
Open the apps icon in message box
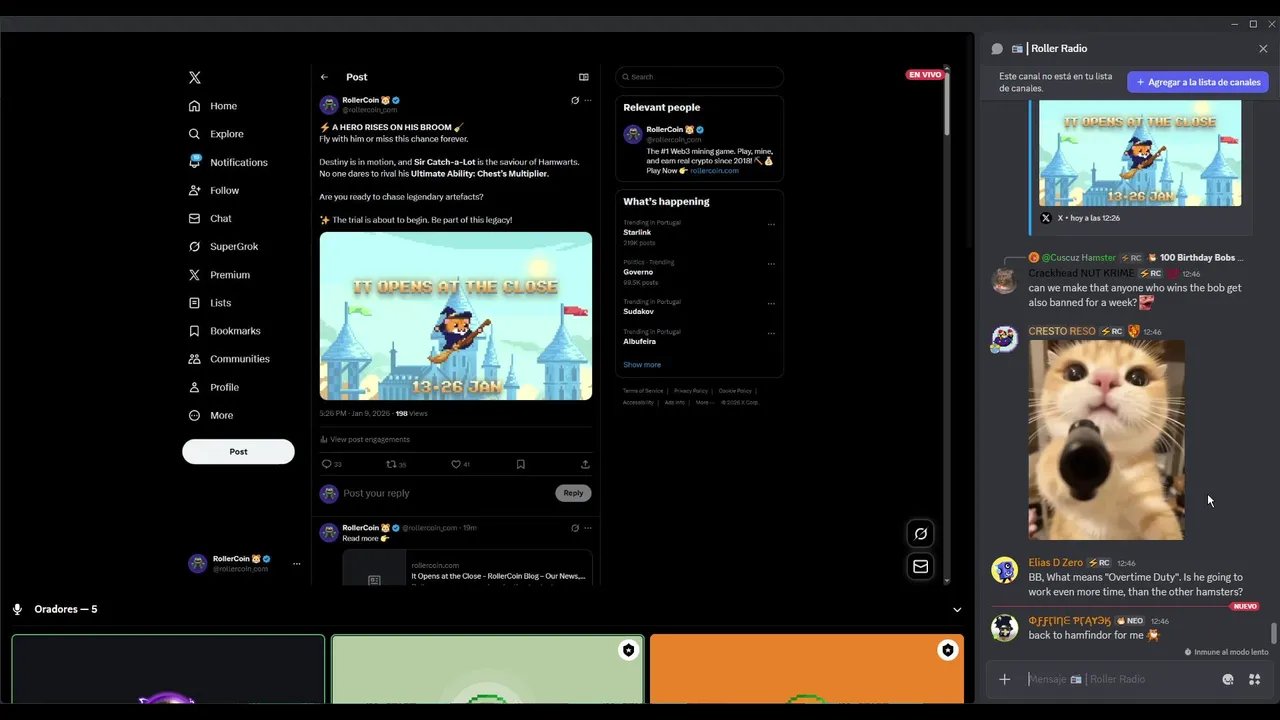pyautogui.click(x=1254, y=680)
